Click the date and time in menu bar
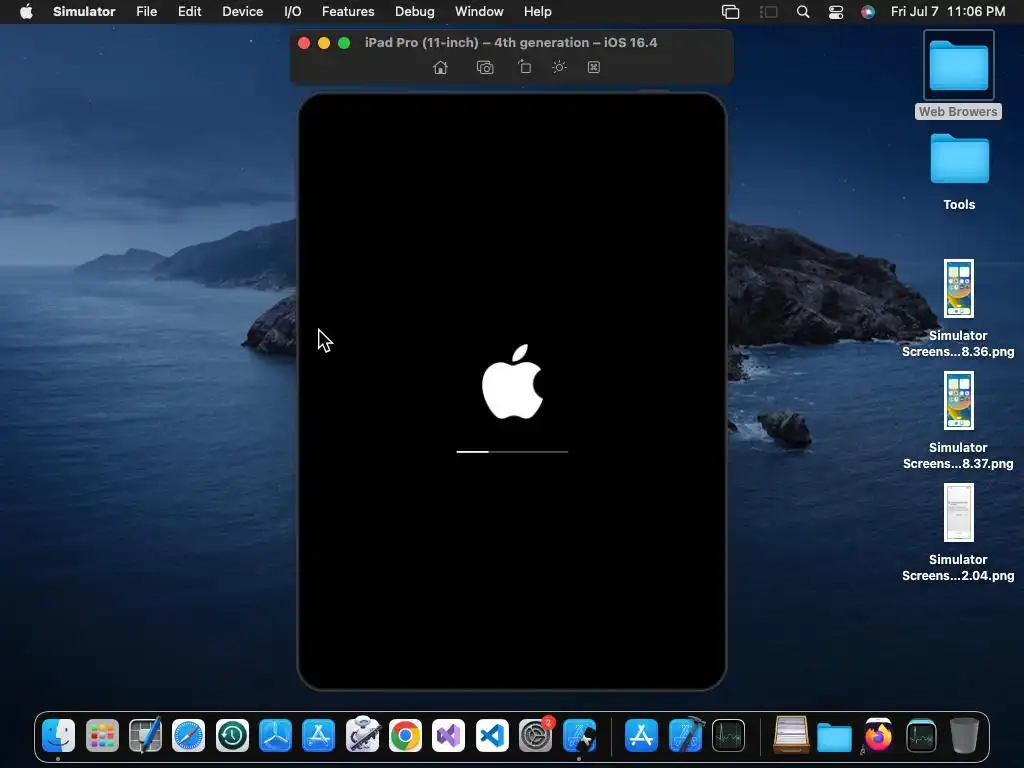Image resolution: width=1024 pixels, height=768 pixels. [x=948, y=12]
